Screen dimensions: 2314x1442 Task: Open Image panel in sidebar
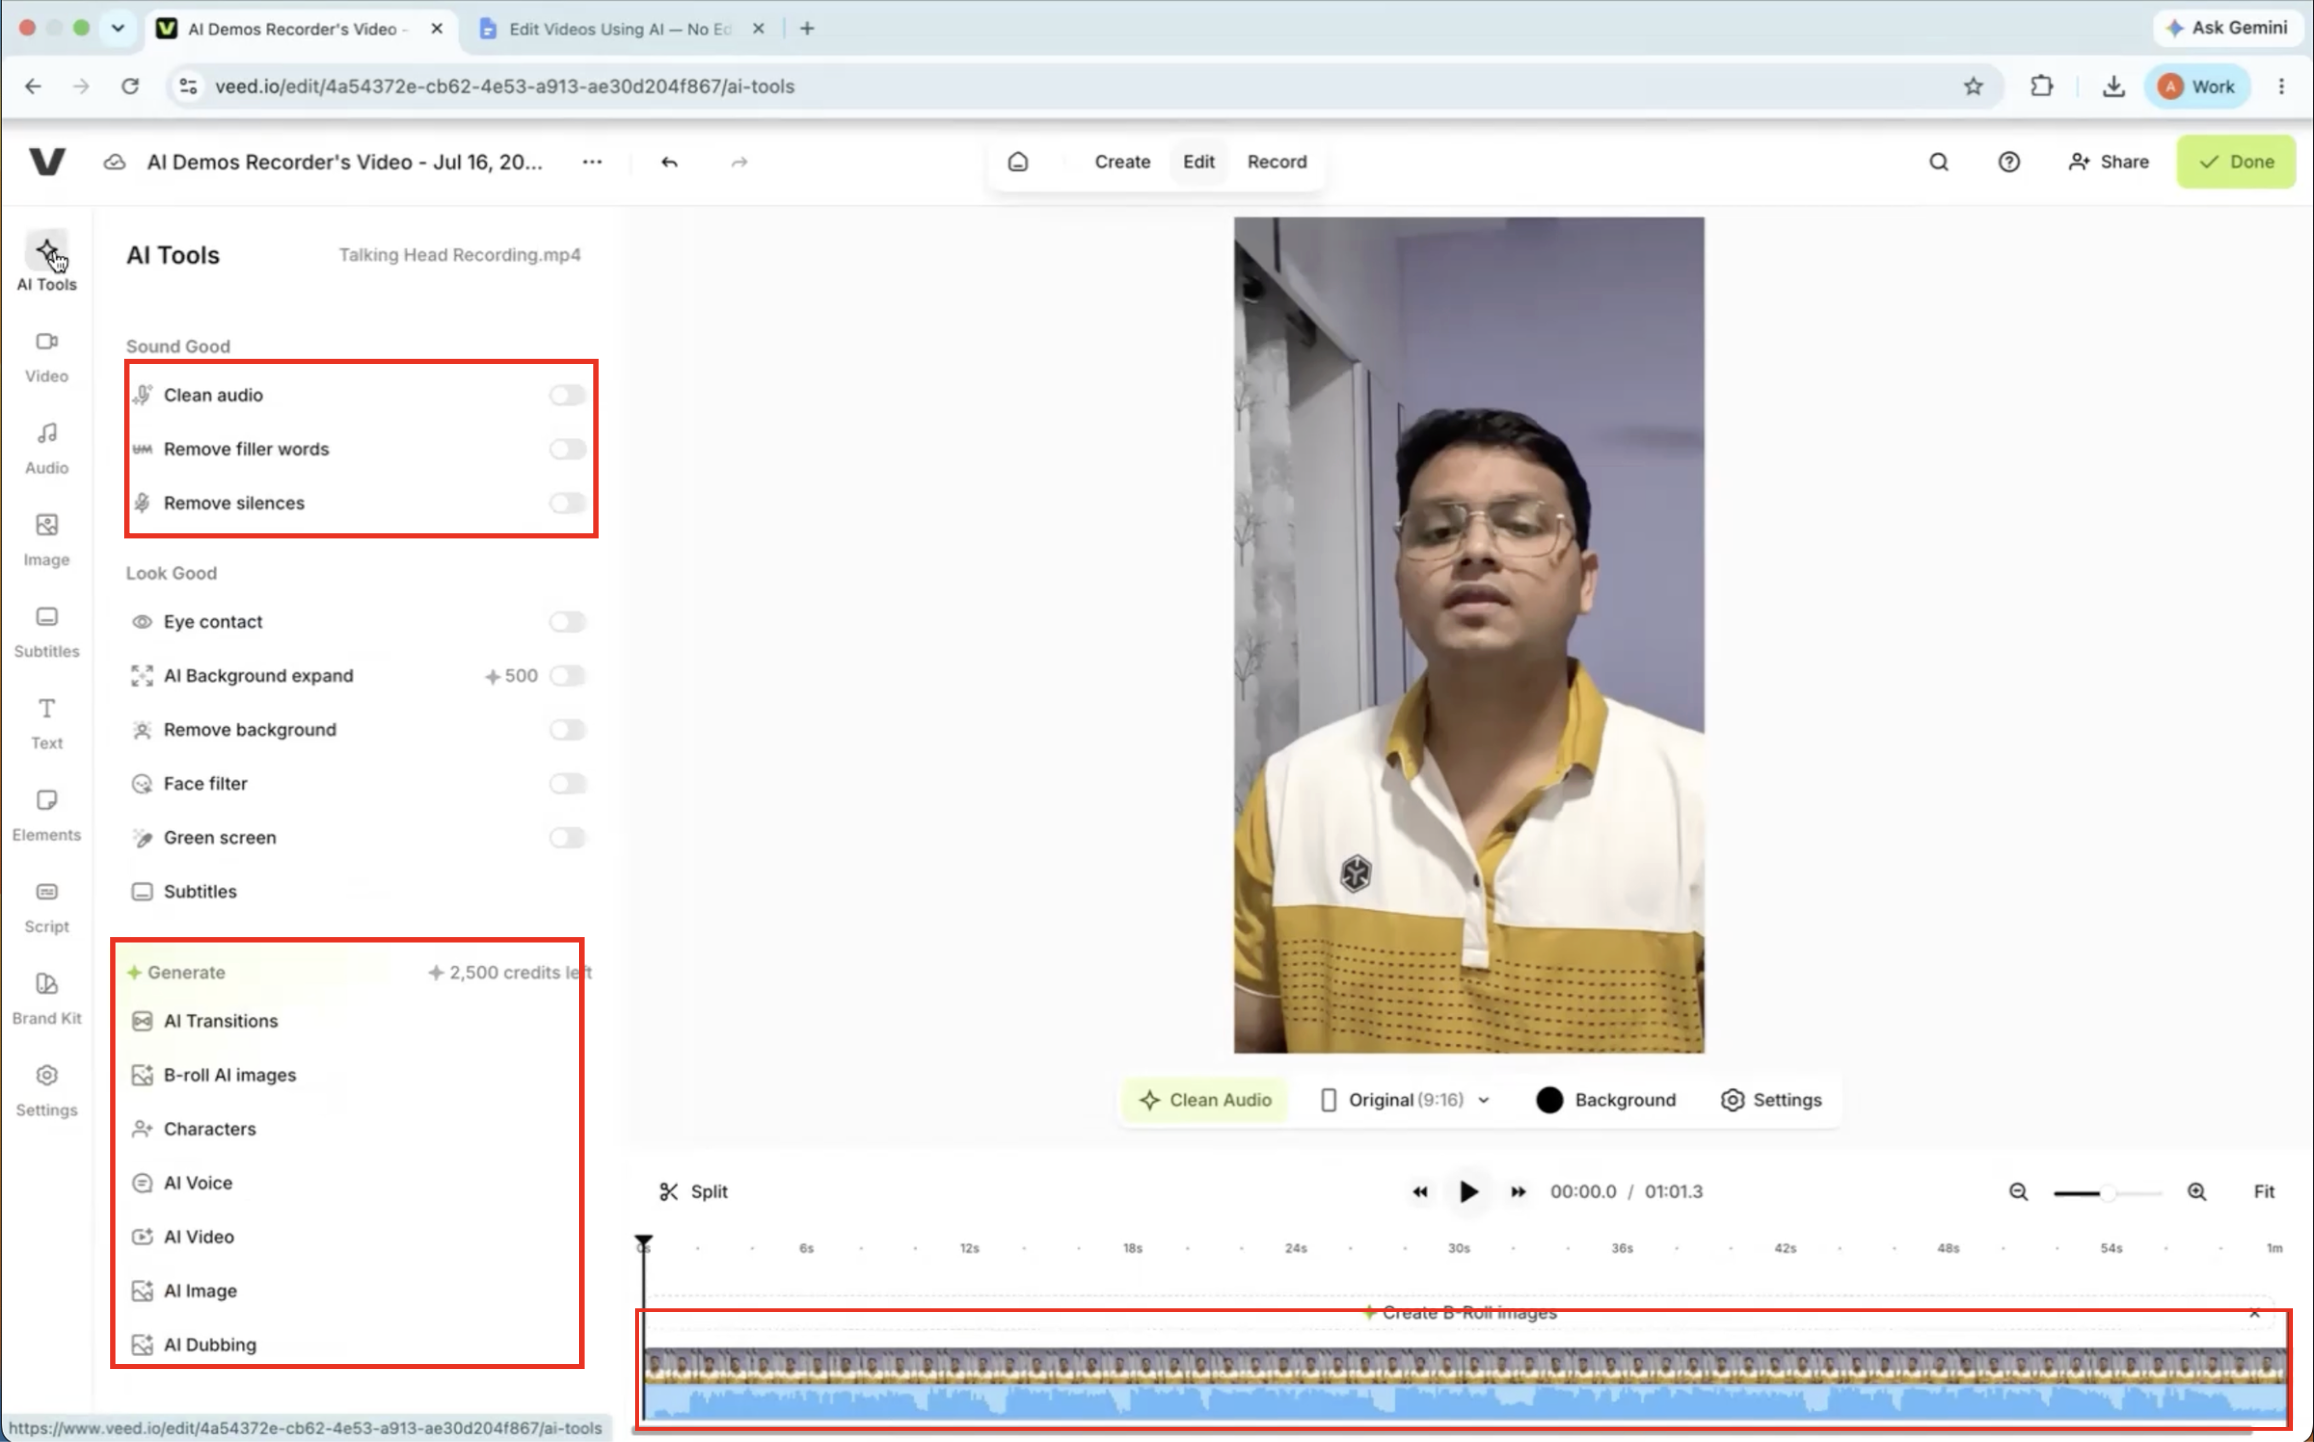[x=46, y=540]
